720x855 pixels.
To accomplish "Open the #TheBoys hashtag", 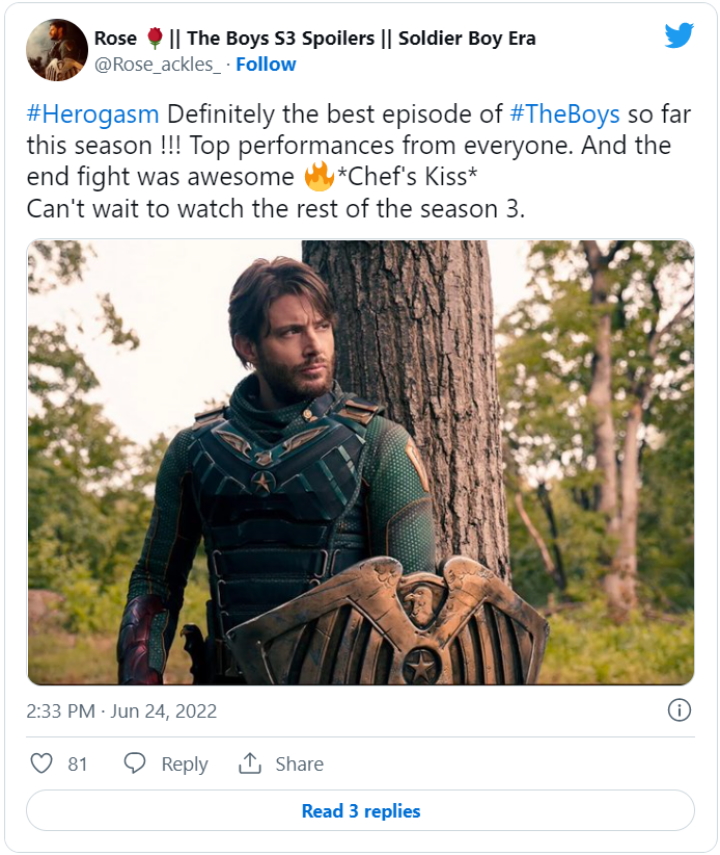I will click(x=564, y=114).
